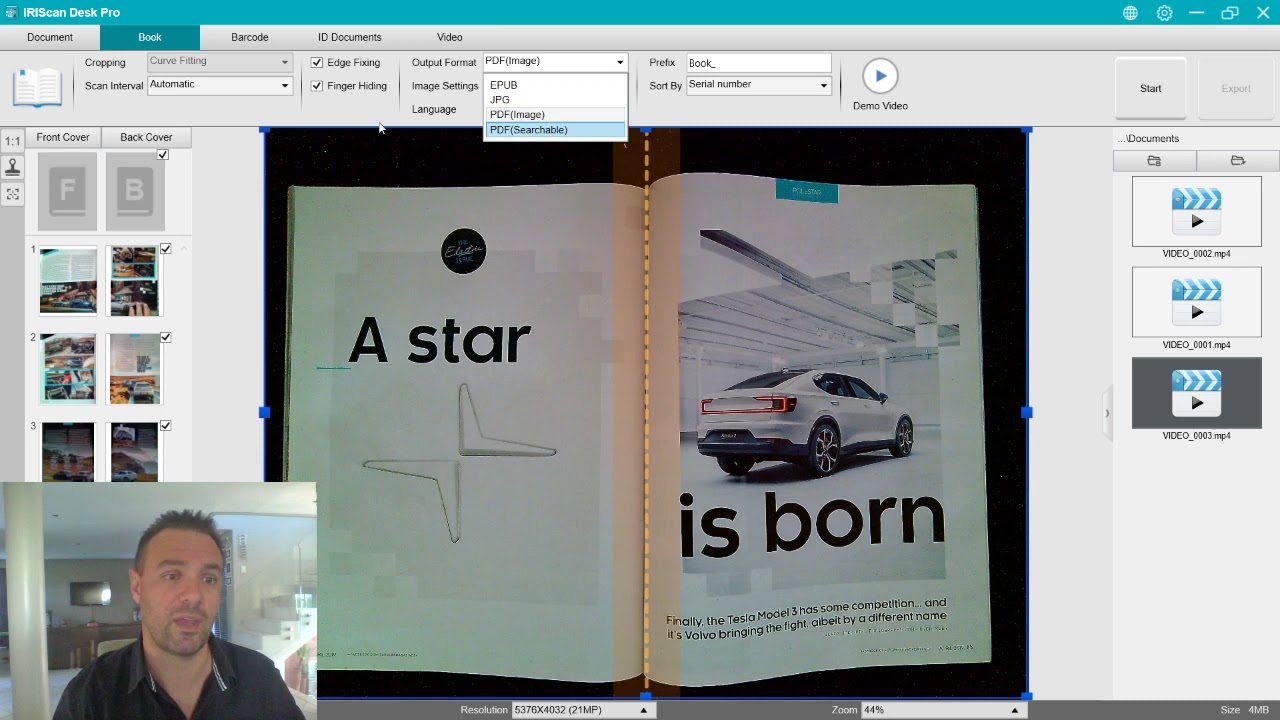
Task: Open VIDEO_0003.mp4 file icon
Action: coord(1197,393)
